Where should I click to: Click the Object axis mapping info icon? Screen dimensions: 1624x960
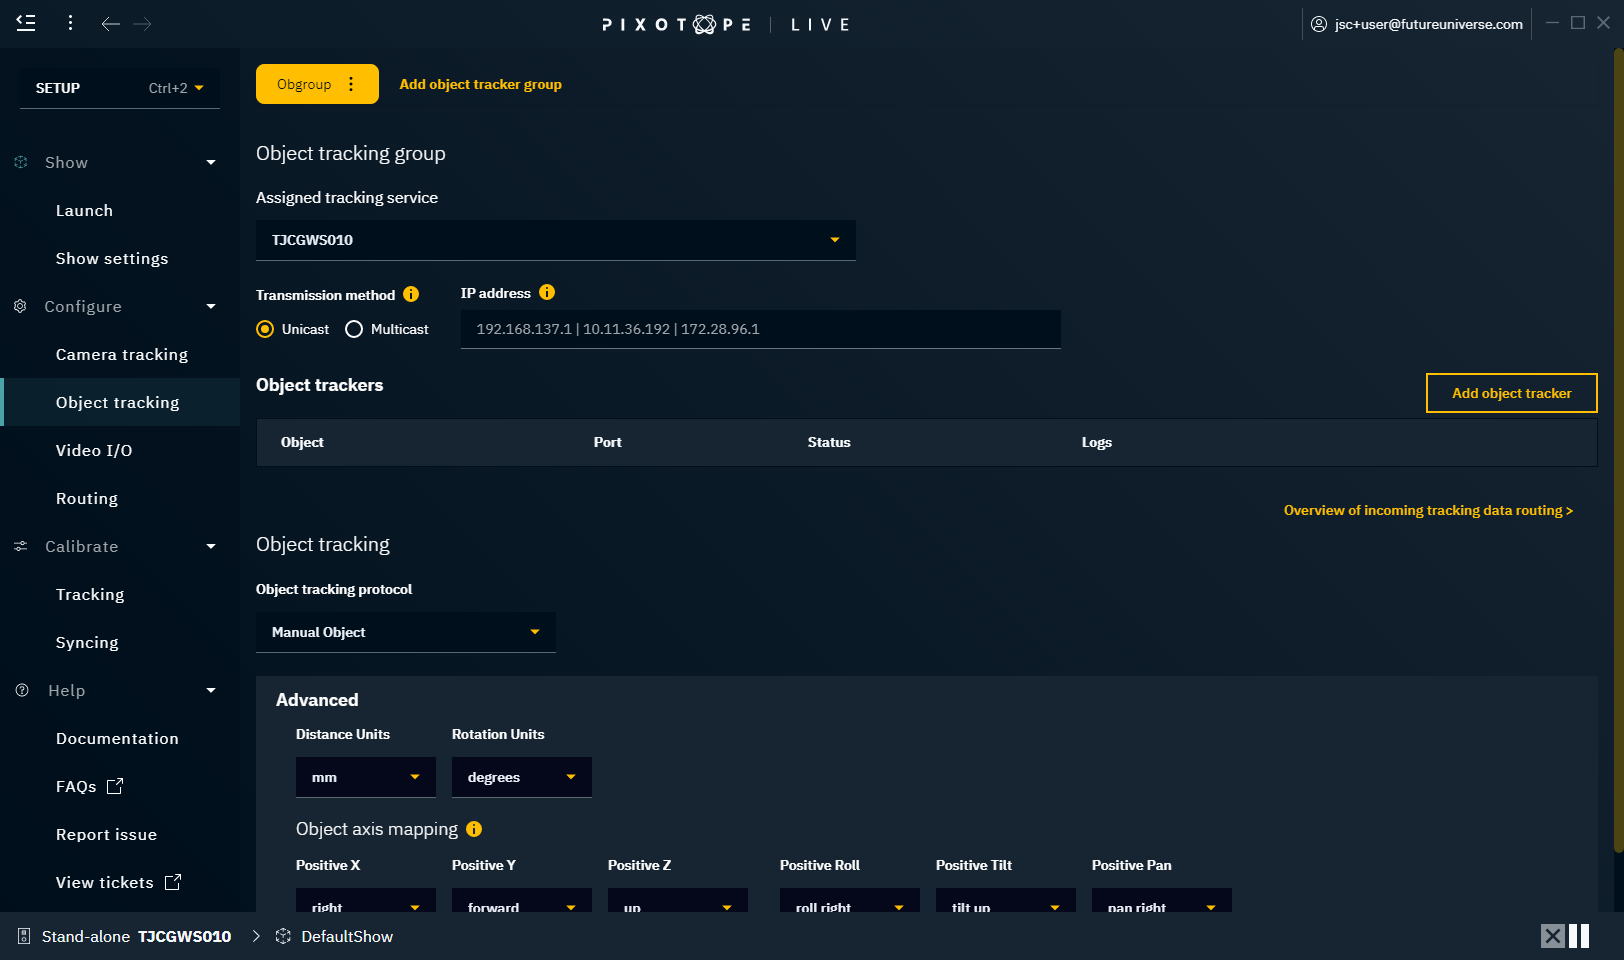pyautogui.click(x=474, y=829)
